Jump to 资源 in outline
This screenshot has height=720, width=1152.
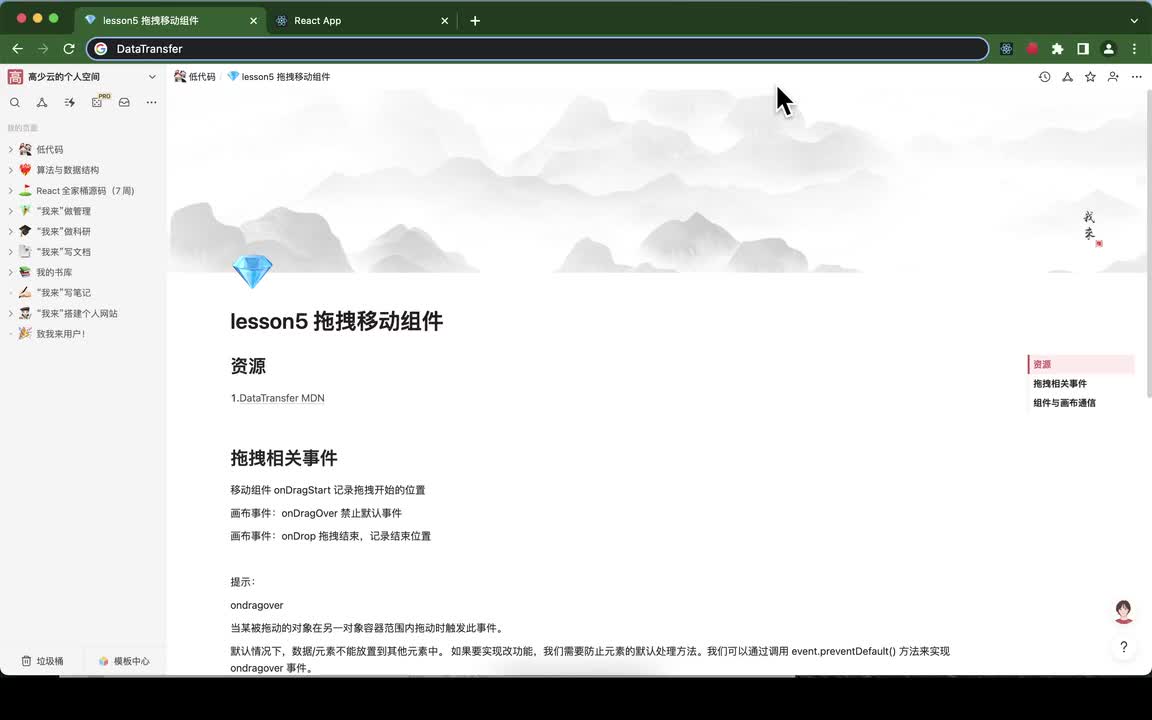point(1042,364)
